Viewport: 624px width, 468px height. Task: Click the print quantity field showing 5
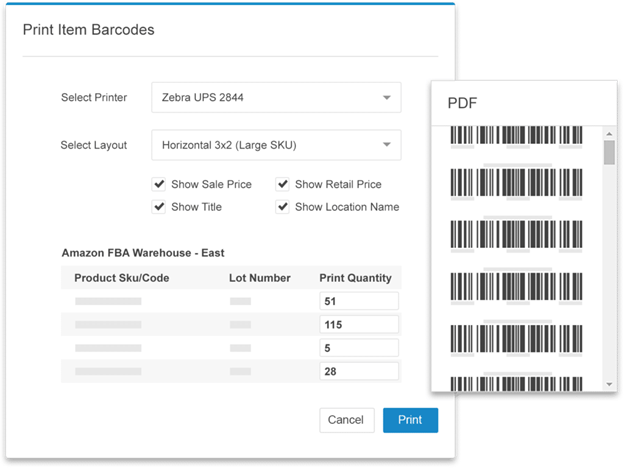(x=359, y=348)
